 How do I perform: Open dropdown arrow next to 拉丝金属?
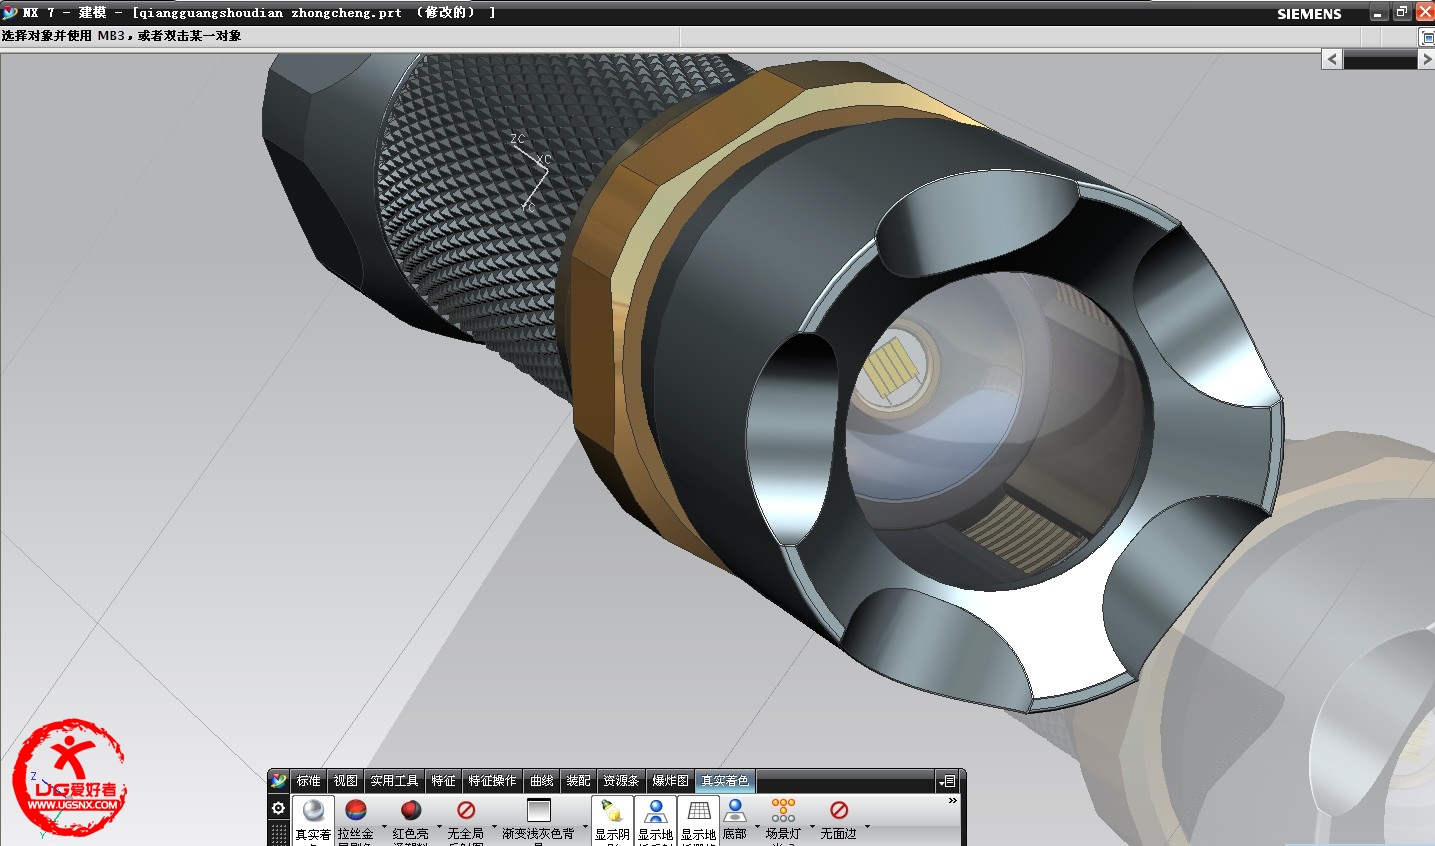[x=384, y=828]
